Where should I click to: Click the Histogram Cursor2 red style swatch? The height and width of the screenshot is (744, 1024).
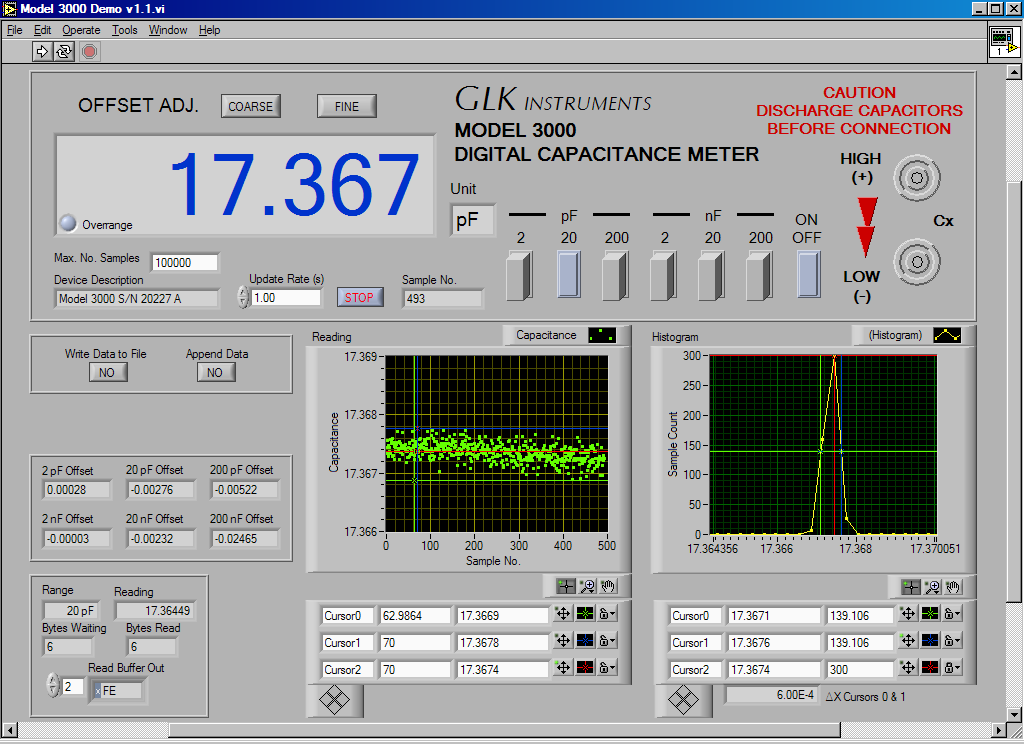930,668
